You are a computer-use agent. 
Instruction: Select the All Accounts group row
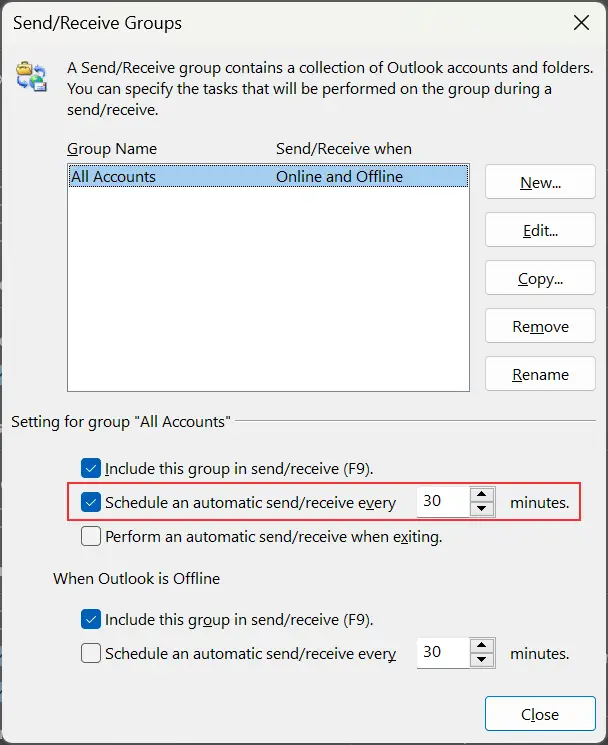(x=267, y=177)
